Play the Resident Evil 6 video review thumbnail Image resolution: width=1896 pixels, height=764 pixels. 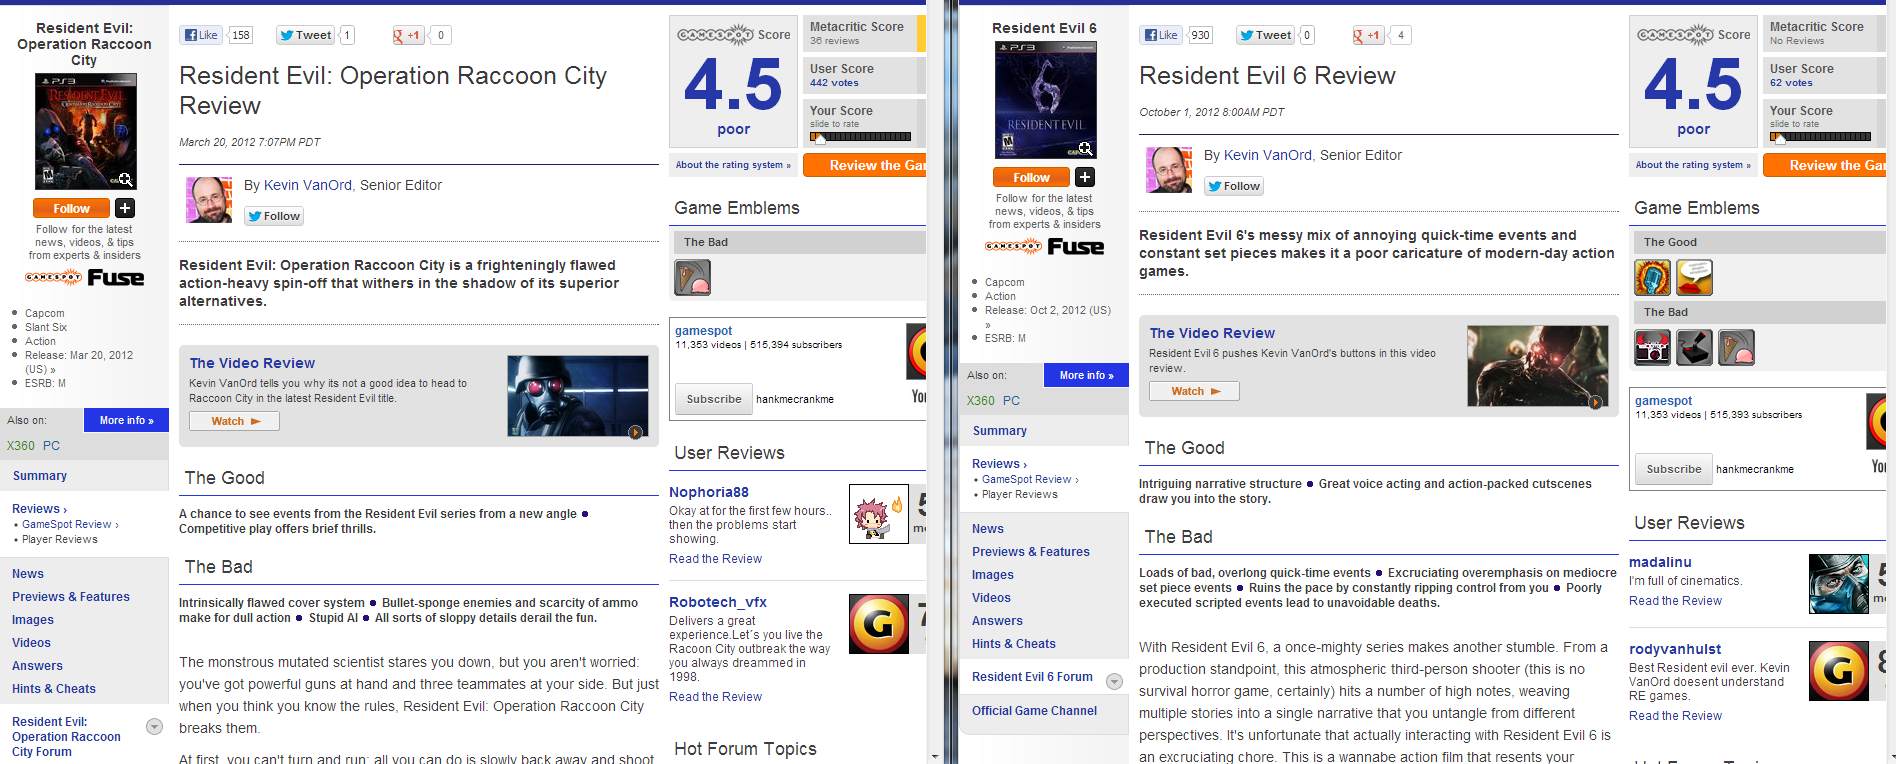(x=1538, y=366)
